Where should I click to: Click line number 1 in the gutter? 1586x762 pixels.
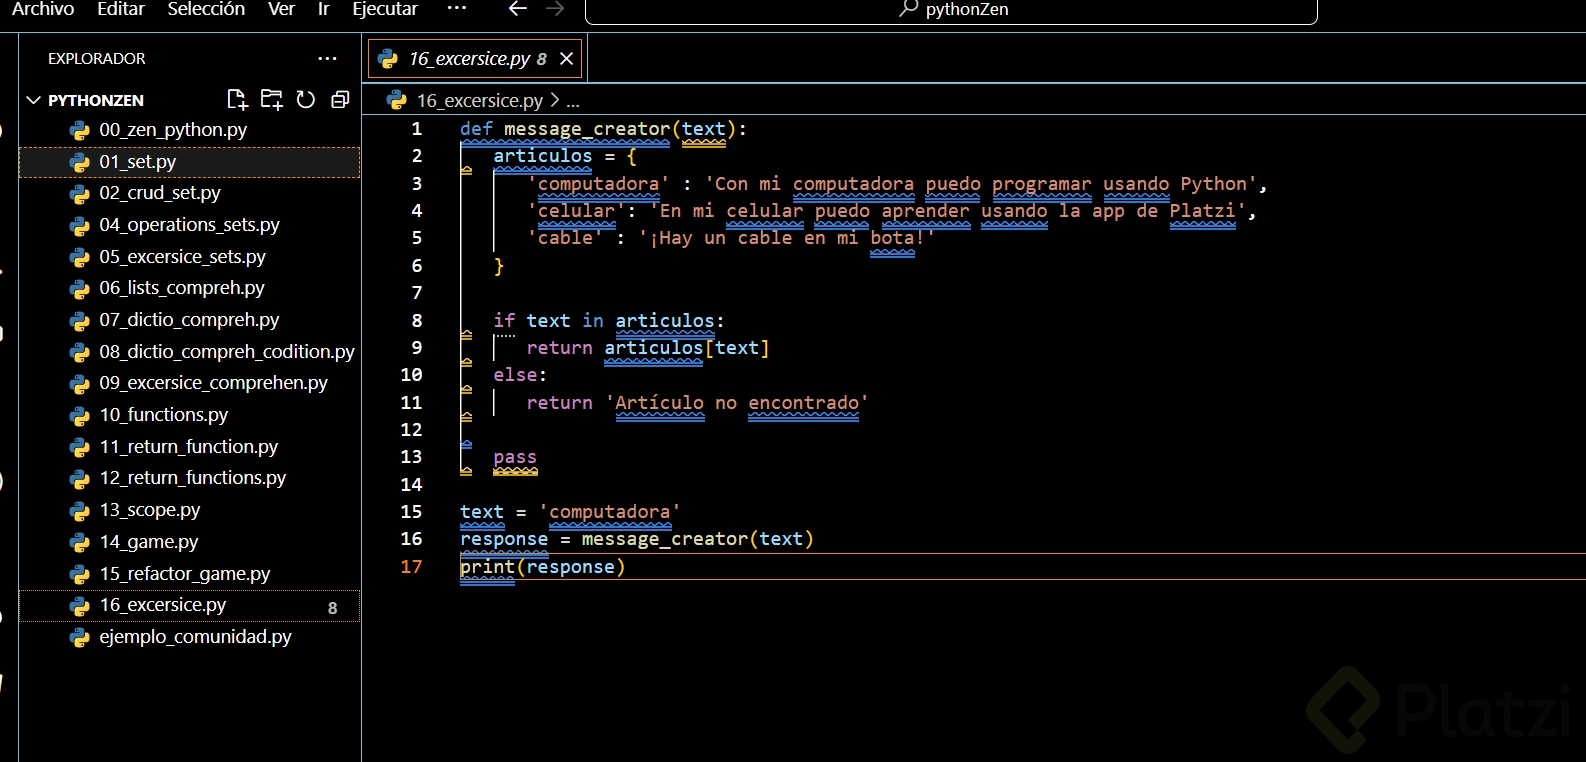(x=417, y=129)
